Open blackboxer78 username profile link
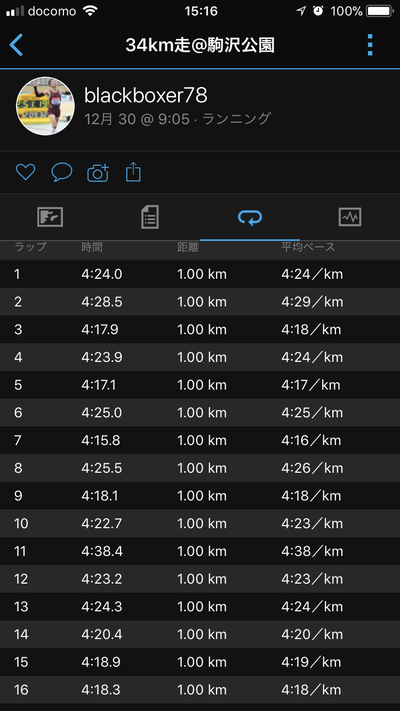This screenshot has height=711, width=400. 146,96
